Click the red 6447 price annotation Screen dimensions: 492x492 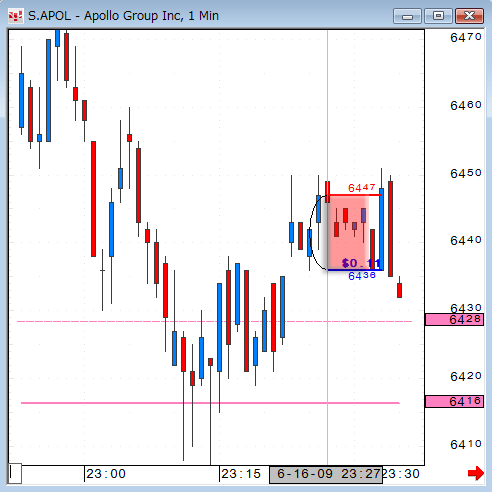(x=362, y=188)
